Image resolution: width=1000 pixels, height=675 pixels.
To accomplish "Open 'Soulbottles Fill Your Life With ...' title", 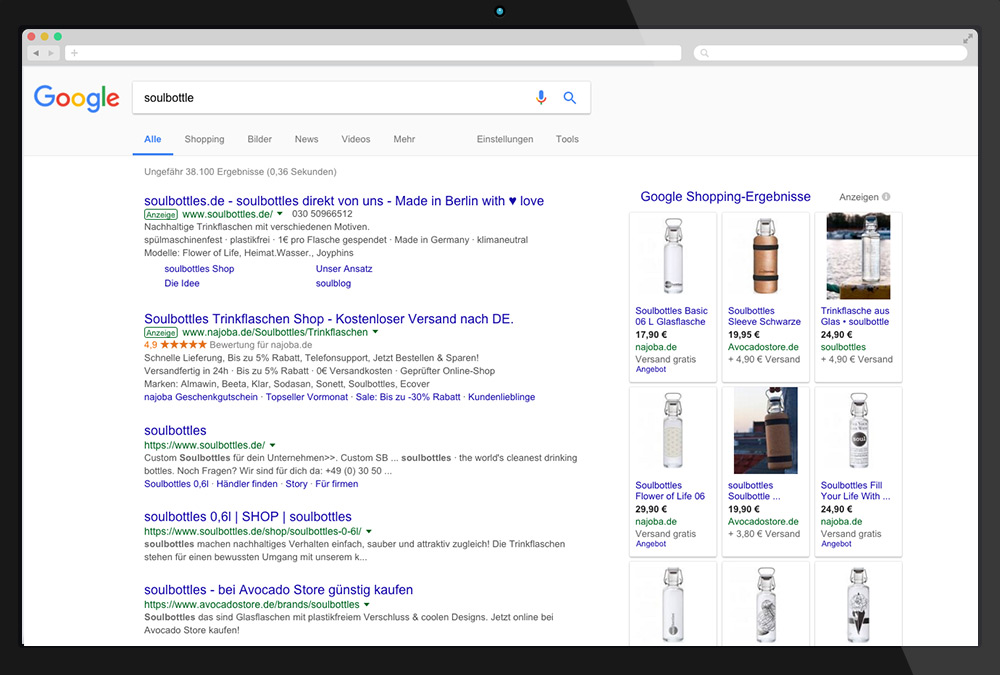I will point(855,491).
